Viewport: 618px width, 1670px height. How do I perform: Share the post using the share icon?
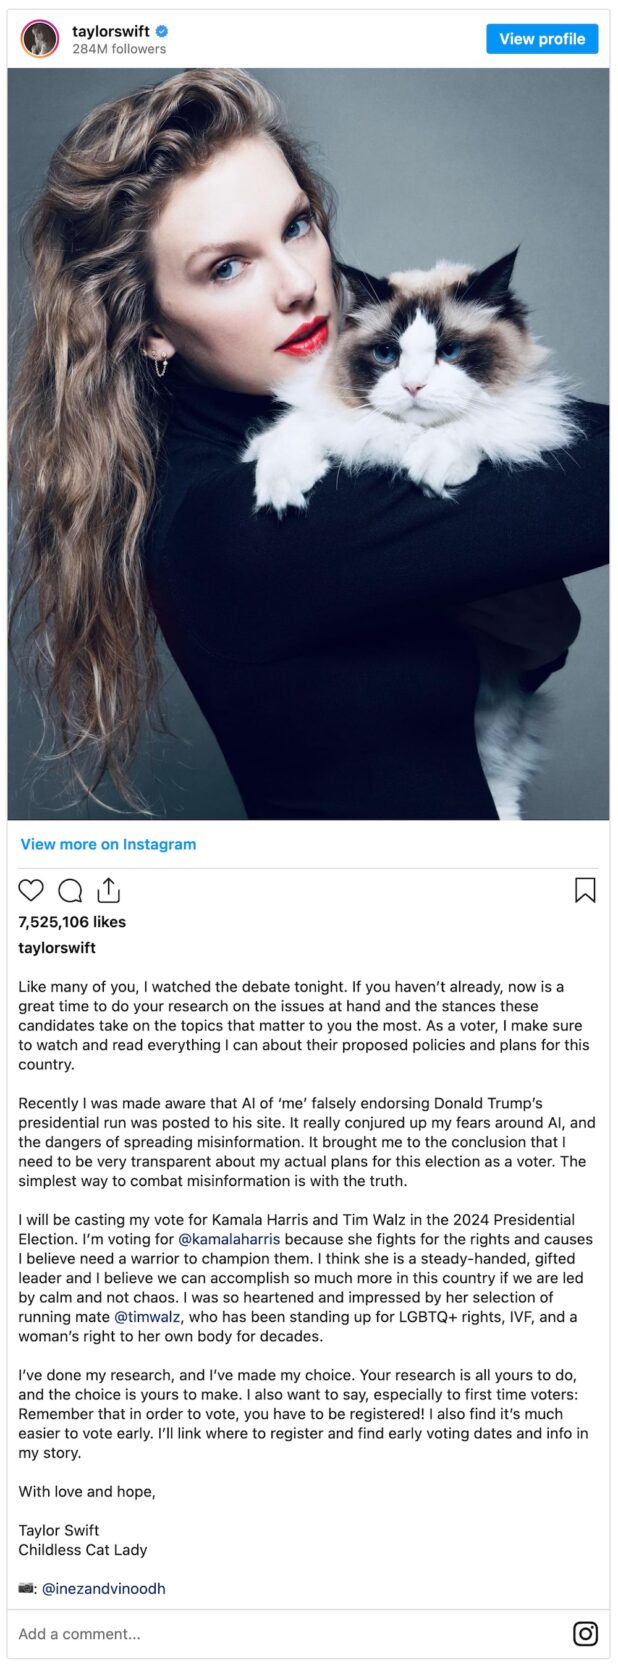(108, 890)
